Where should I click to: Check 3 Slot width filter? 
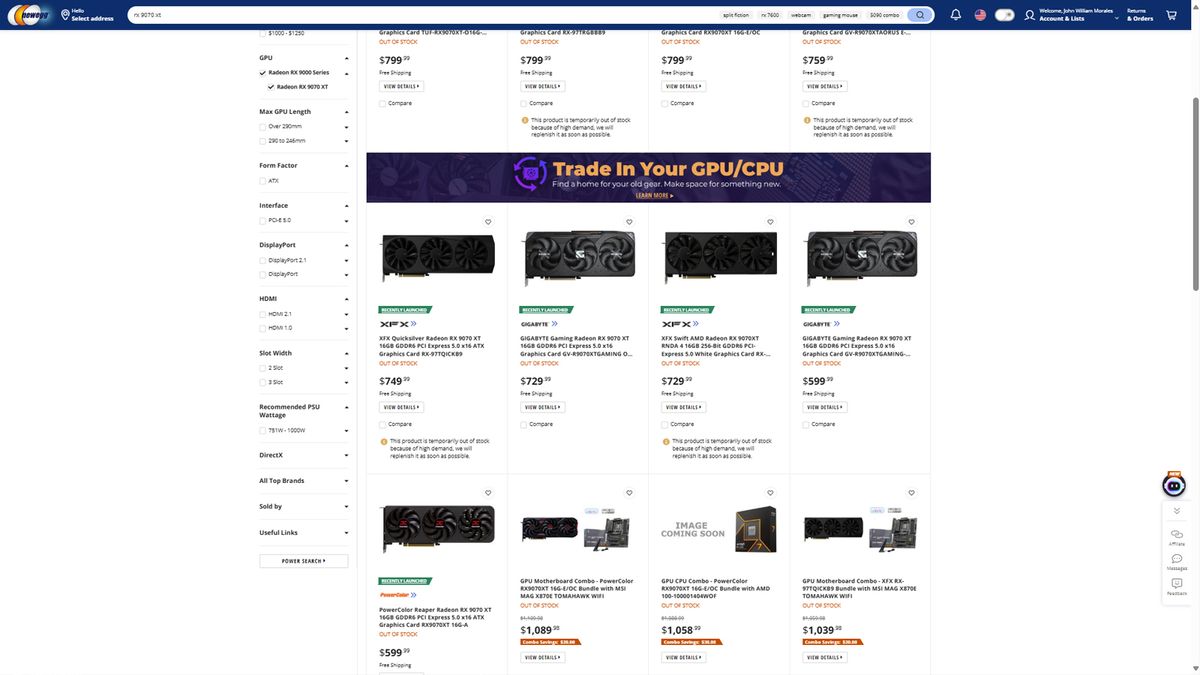(x=263, y=382)
